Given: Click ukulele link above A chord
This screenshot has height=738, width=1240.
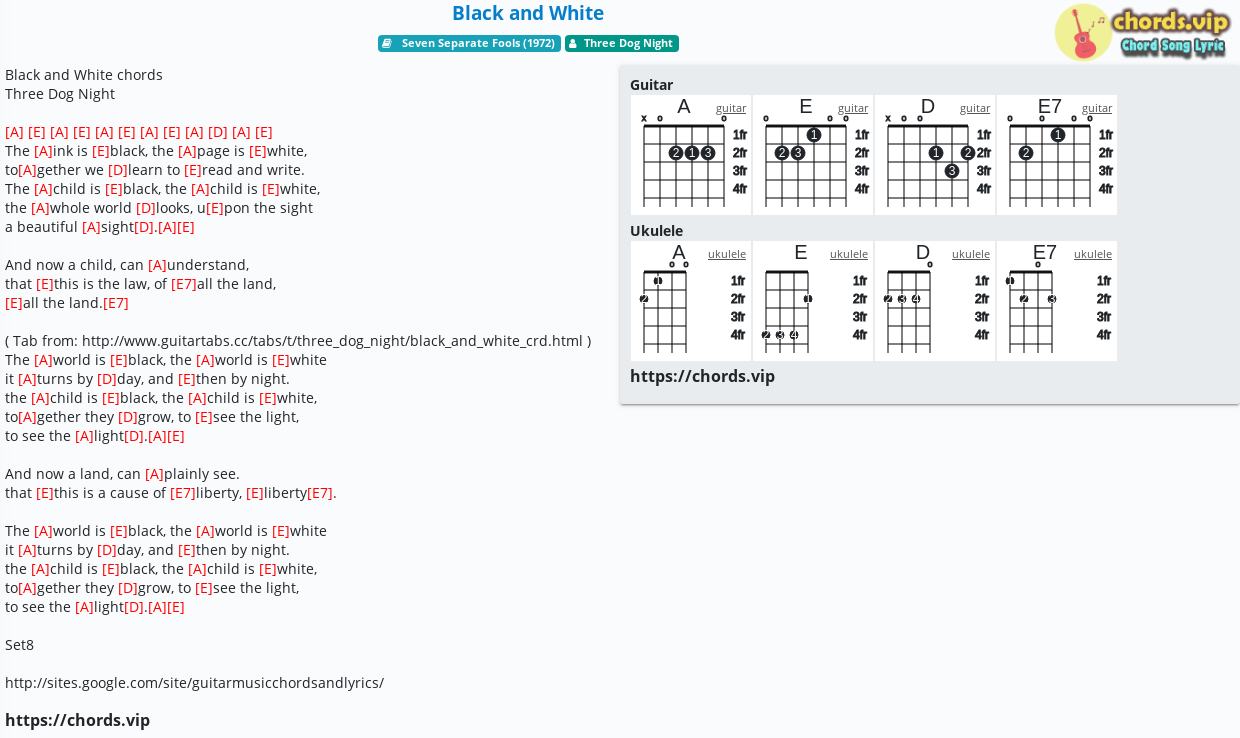Looking at the screenshot, I should [x=727, y=254].
